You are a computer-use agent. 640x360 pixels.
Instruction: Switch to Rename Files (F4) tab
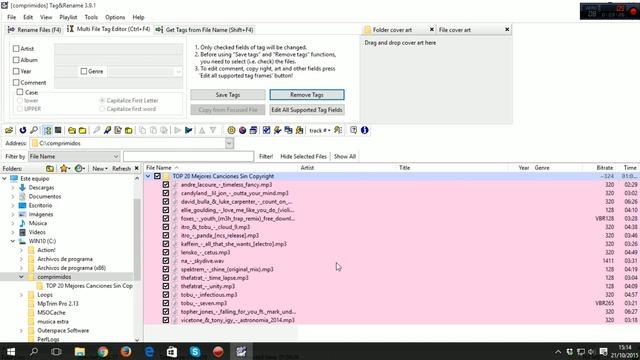34,30
